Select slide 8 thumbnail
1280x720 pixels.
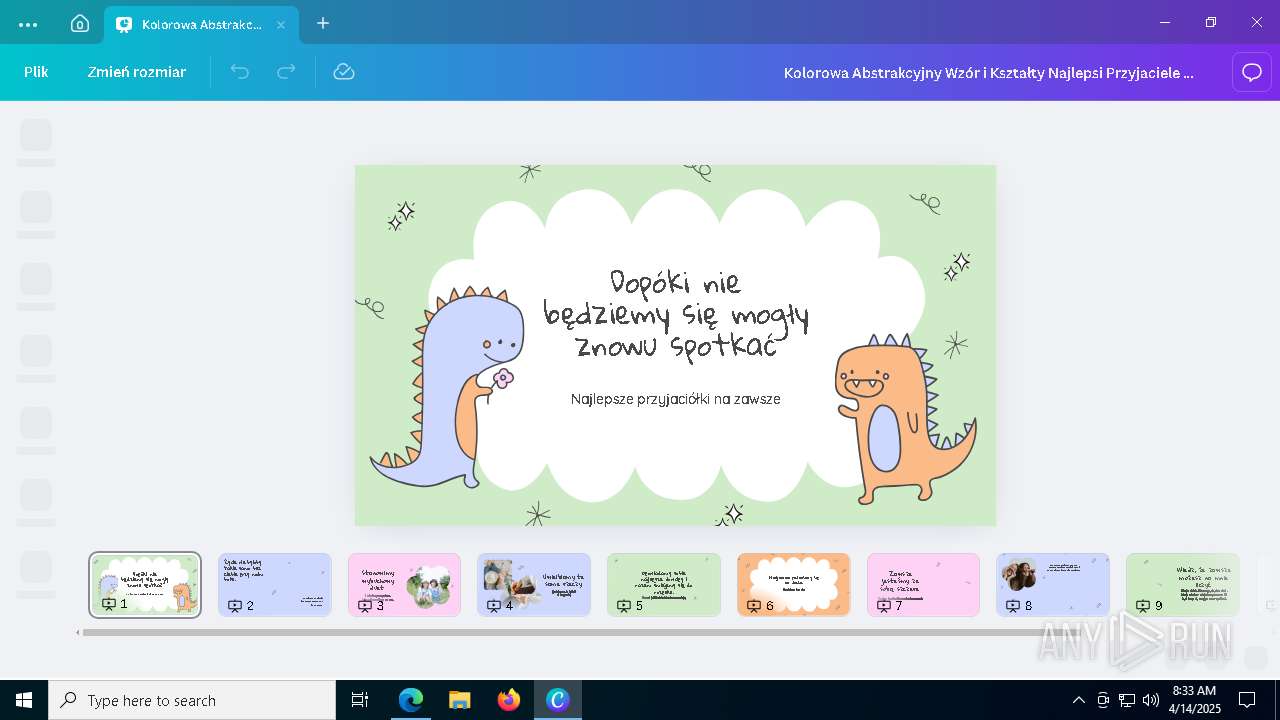[x=1053, y=585]
